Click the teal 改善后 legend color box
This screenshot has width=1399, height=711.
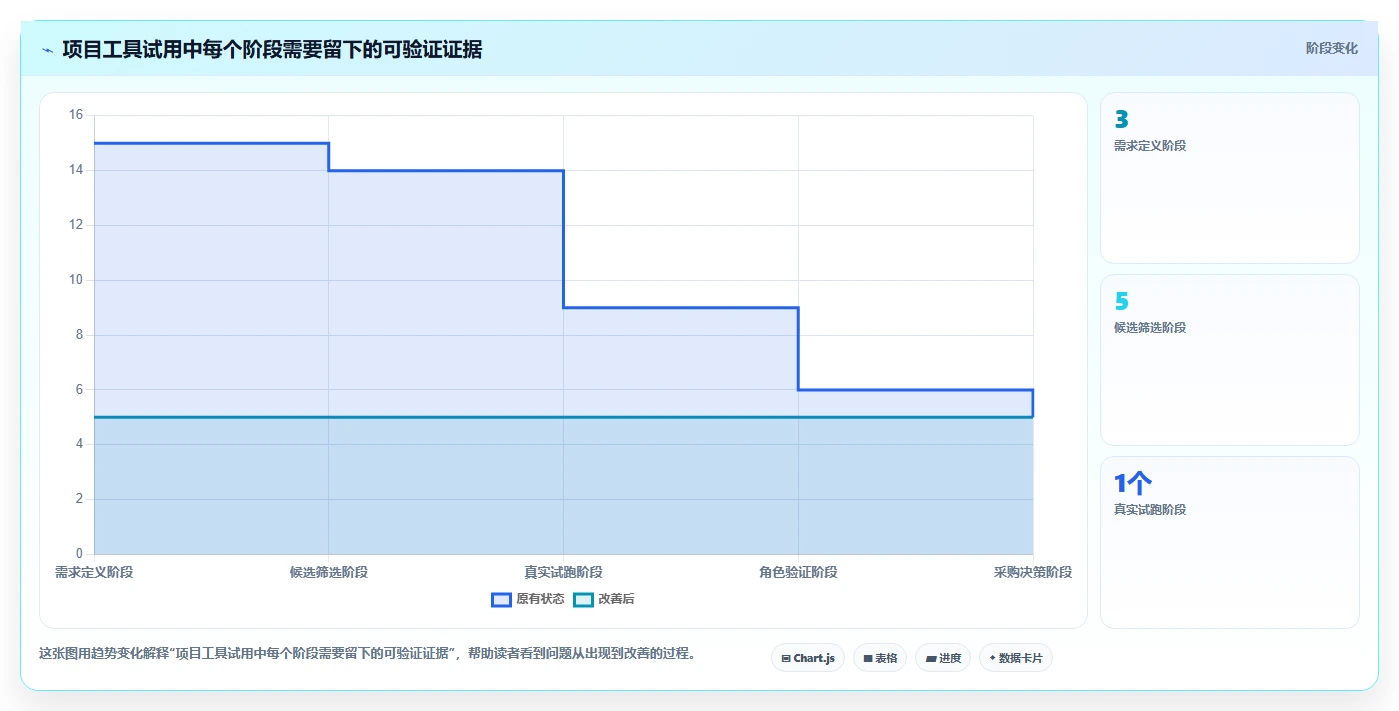(x=583, y=599)
